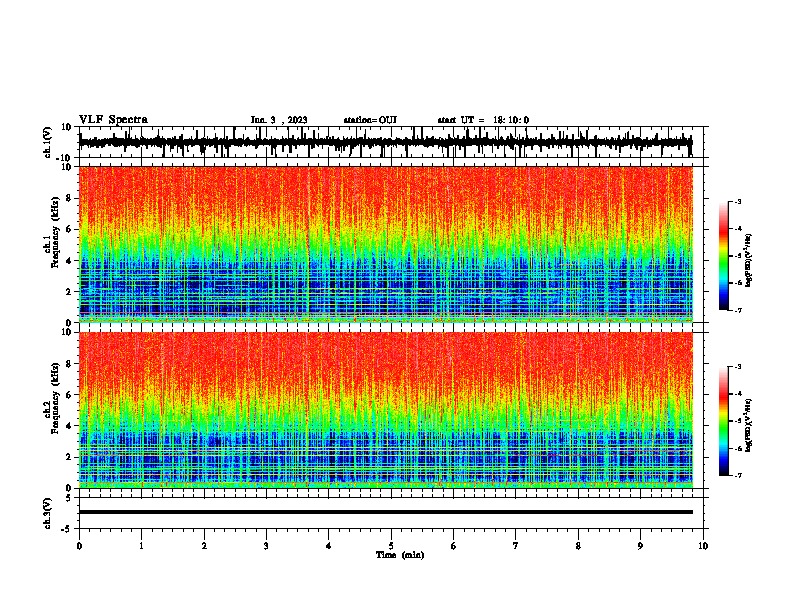Click the time axis tick label "9"
This screenshot has width=792, height=612.
(640, 546)
